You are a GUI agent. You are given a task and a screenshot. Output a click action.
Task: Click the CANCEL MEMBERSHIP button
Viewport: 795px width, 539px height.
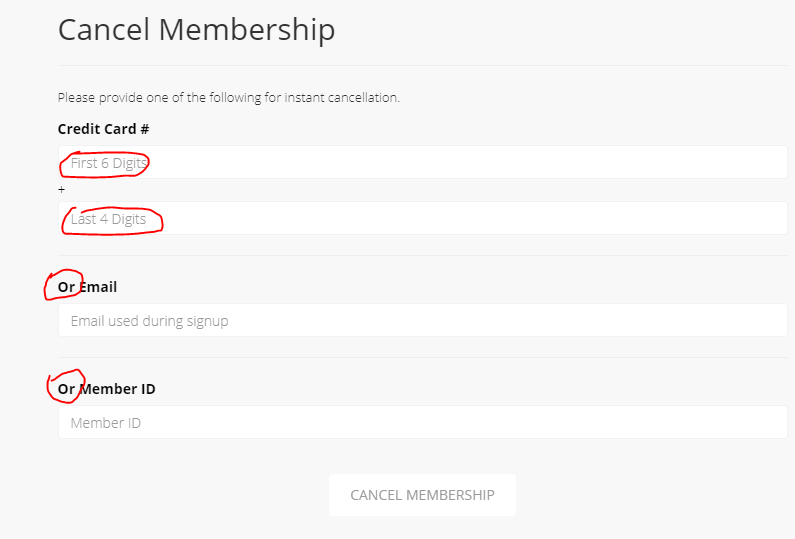point(422,495)
